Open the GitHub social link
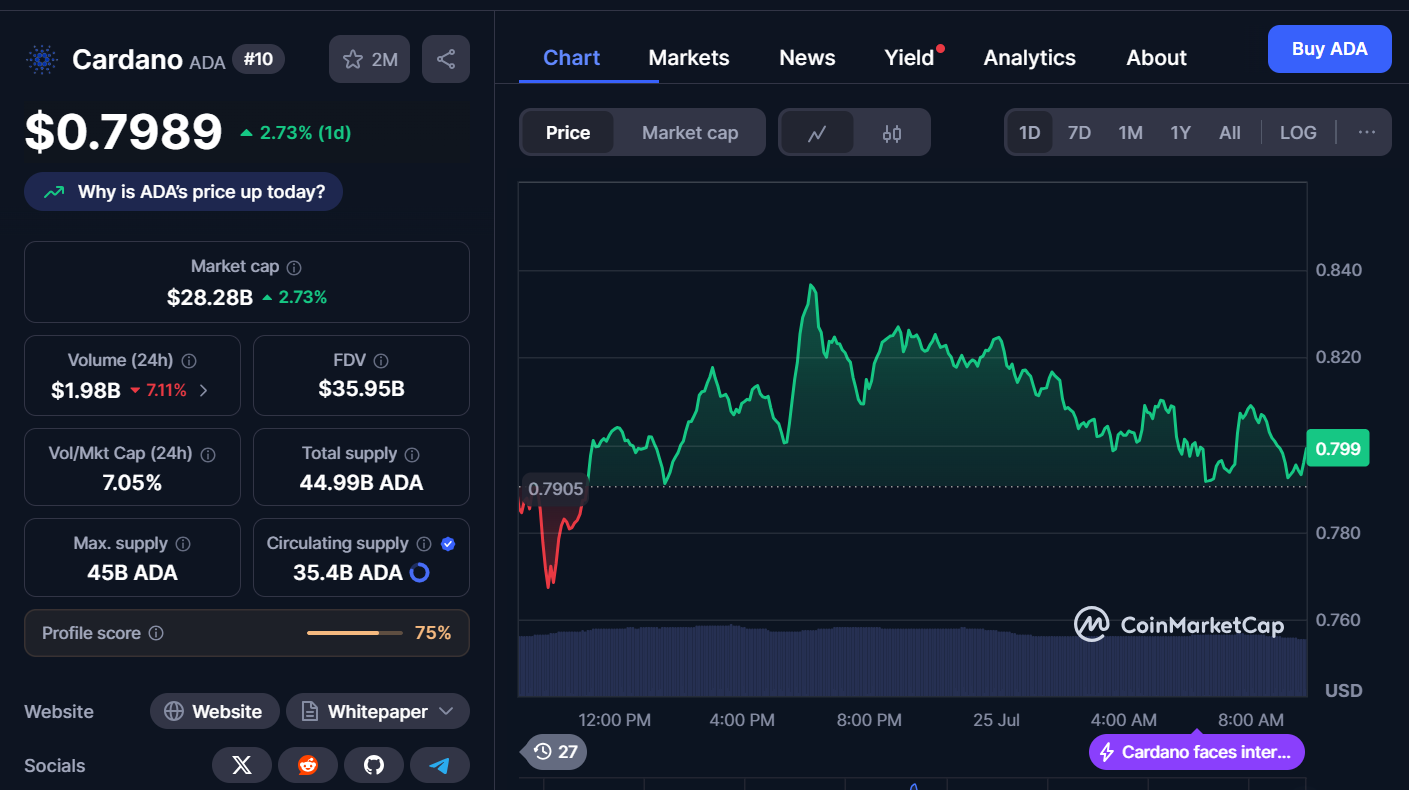The image size is (1409, 790). pyautogui.click(x=374, y=765)
